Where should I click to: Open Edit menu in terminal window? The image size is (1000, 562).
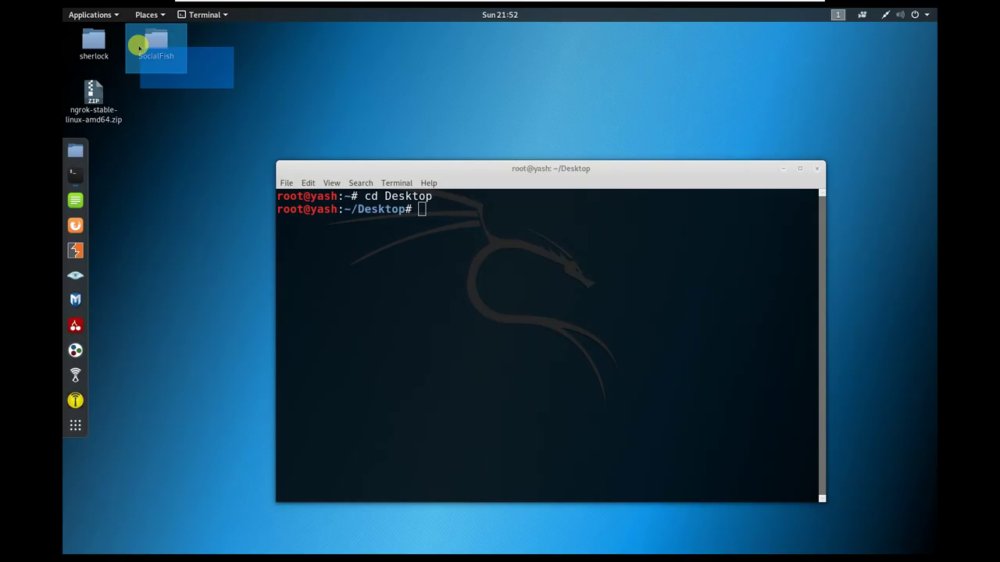tap(308, 182)
